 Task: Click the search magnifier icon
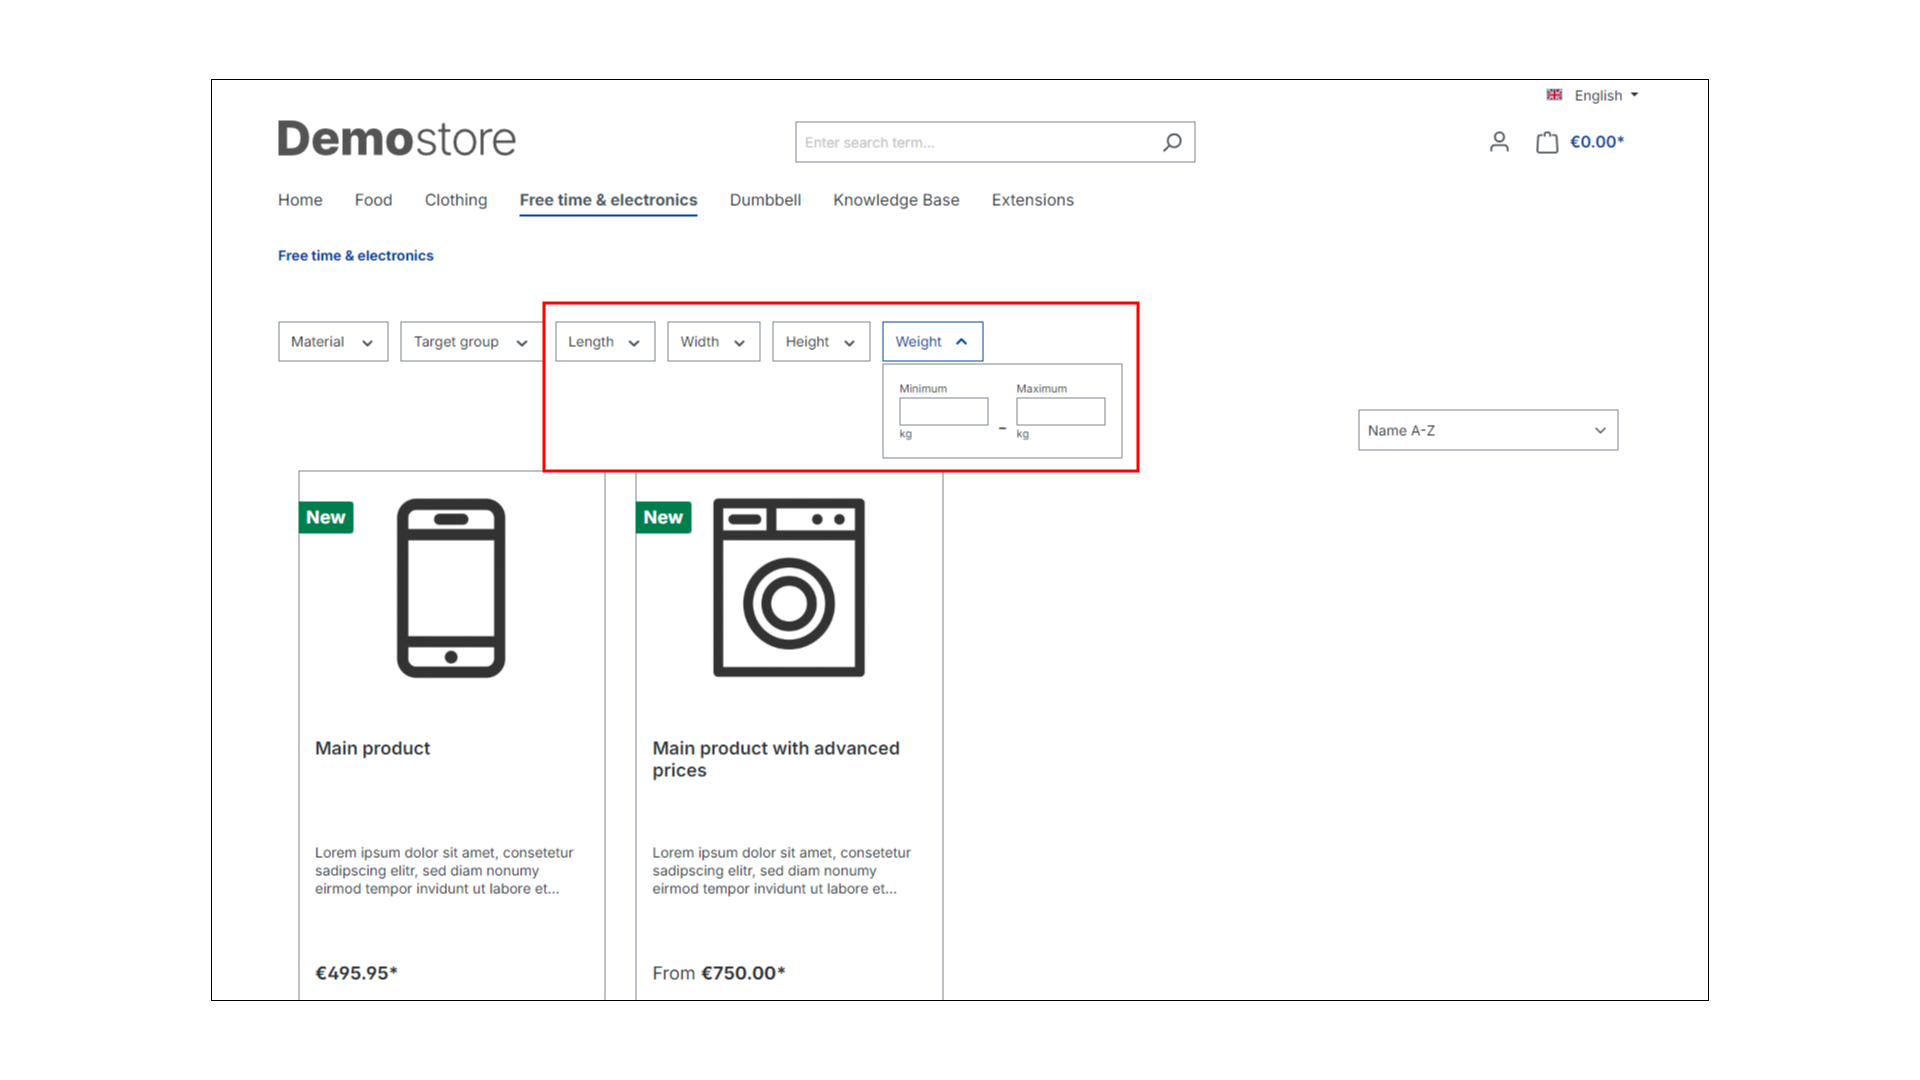(1172, 142)
